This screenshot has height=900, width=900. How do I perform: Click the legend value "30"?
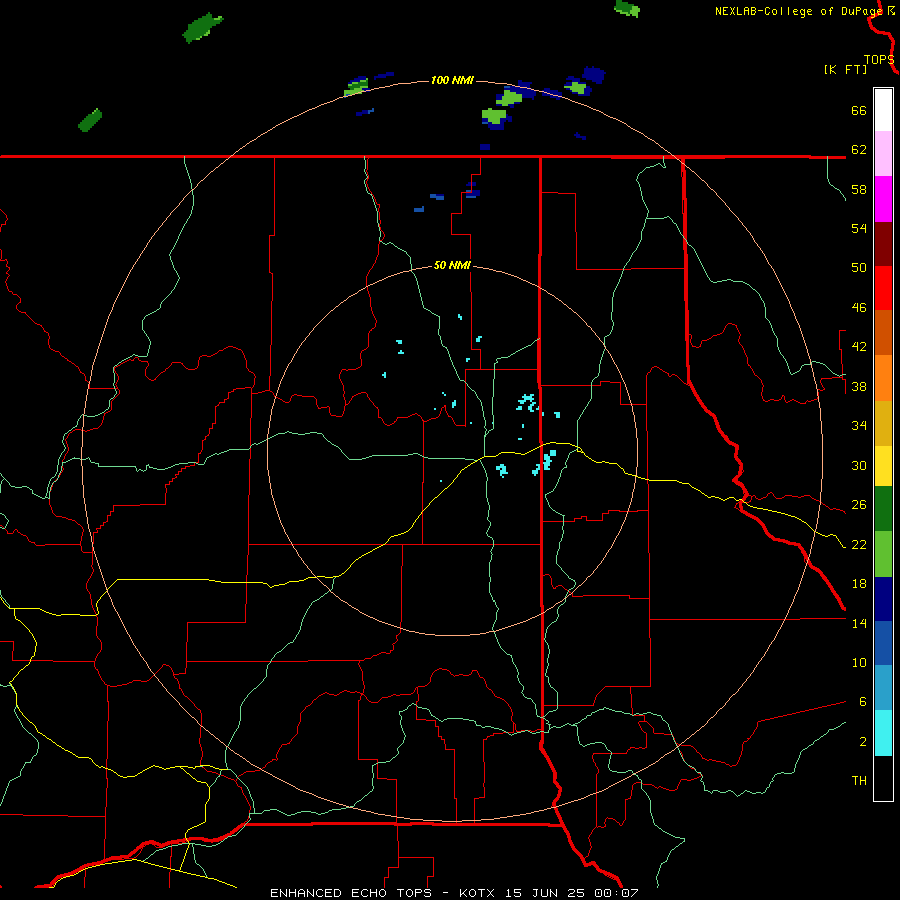[x=859, y=465]
